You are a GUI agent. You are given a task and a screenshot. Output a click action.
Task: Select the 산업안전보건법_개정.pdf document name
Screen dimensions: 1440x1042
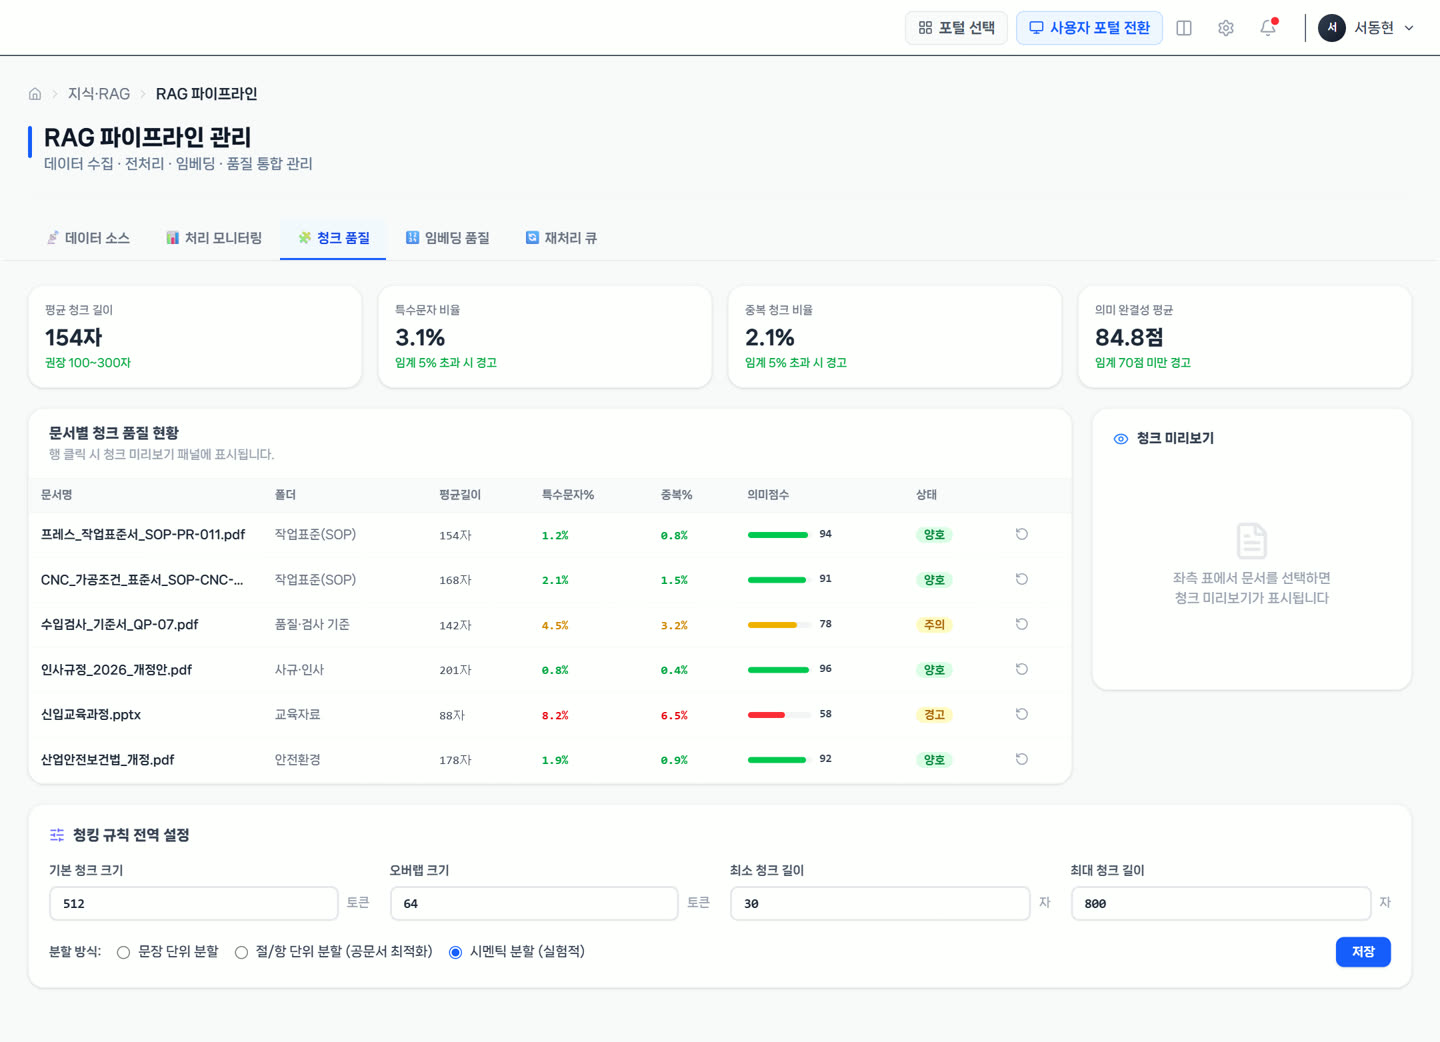107,760
